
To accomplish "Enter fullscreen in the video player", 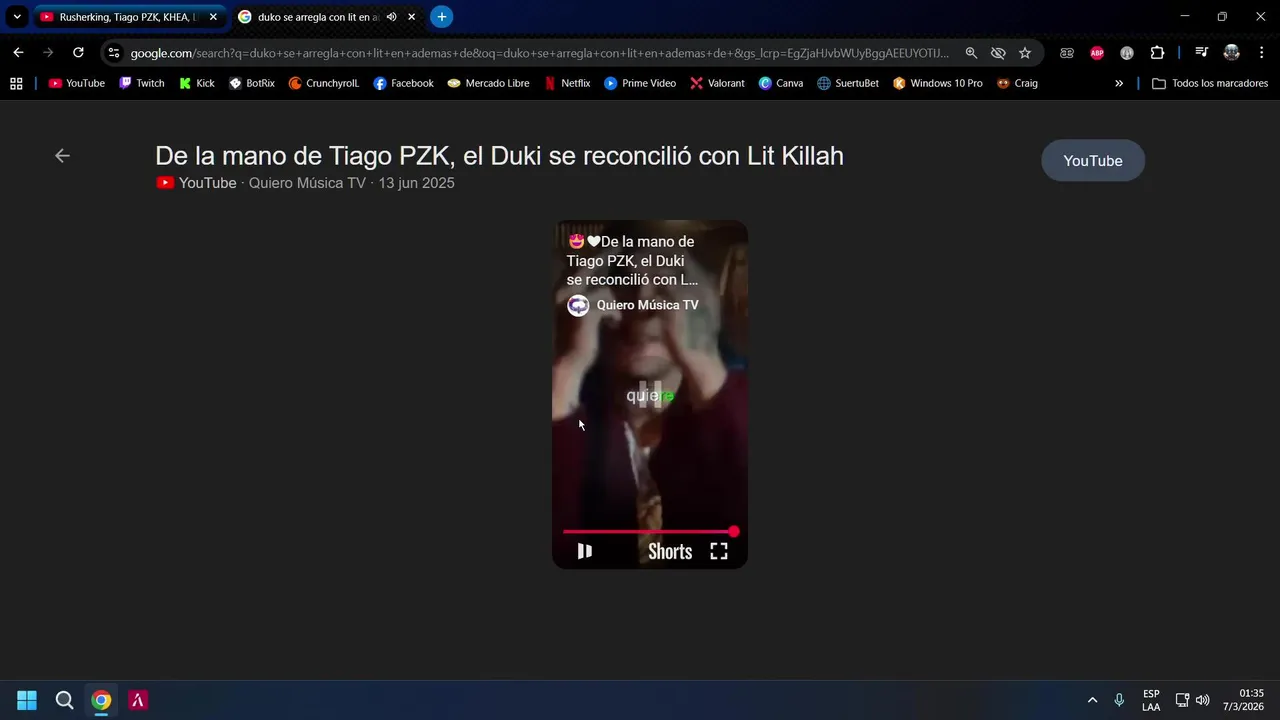I will (719, 551).
